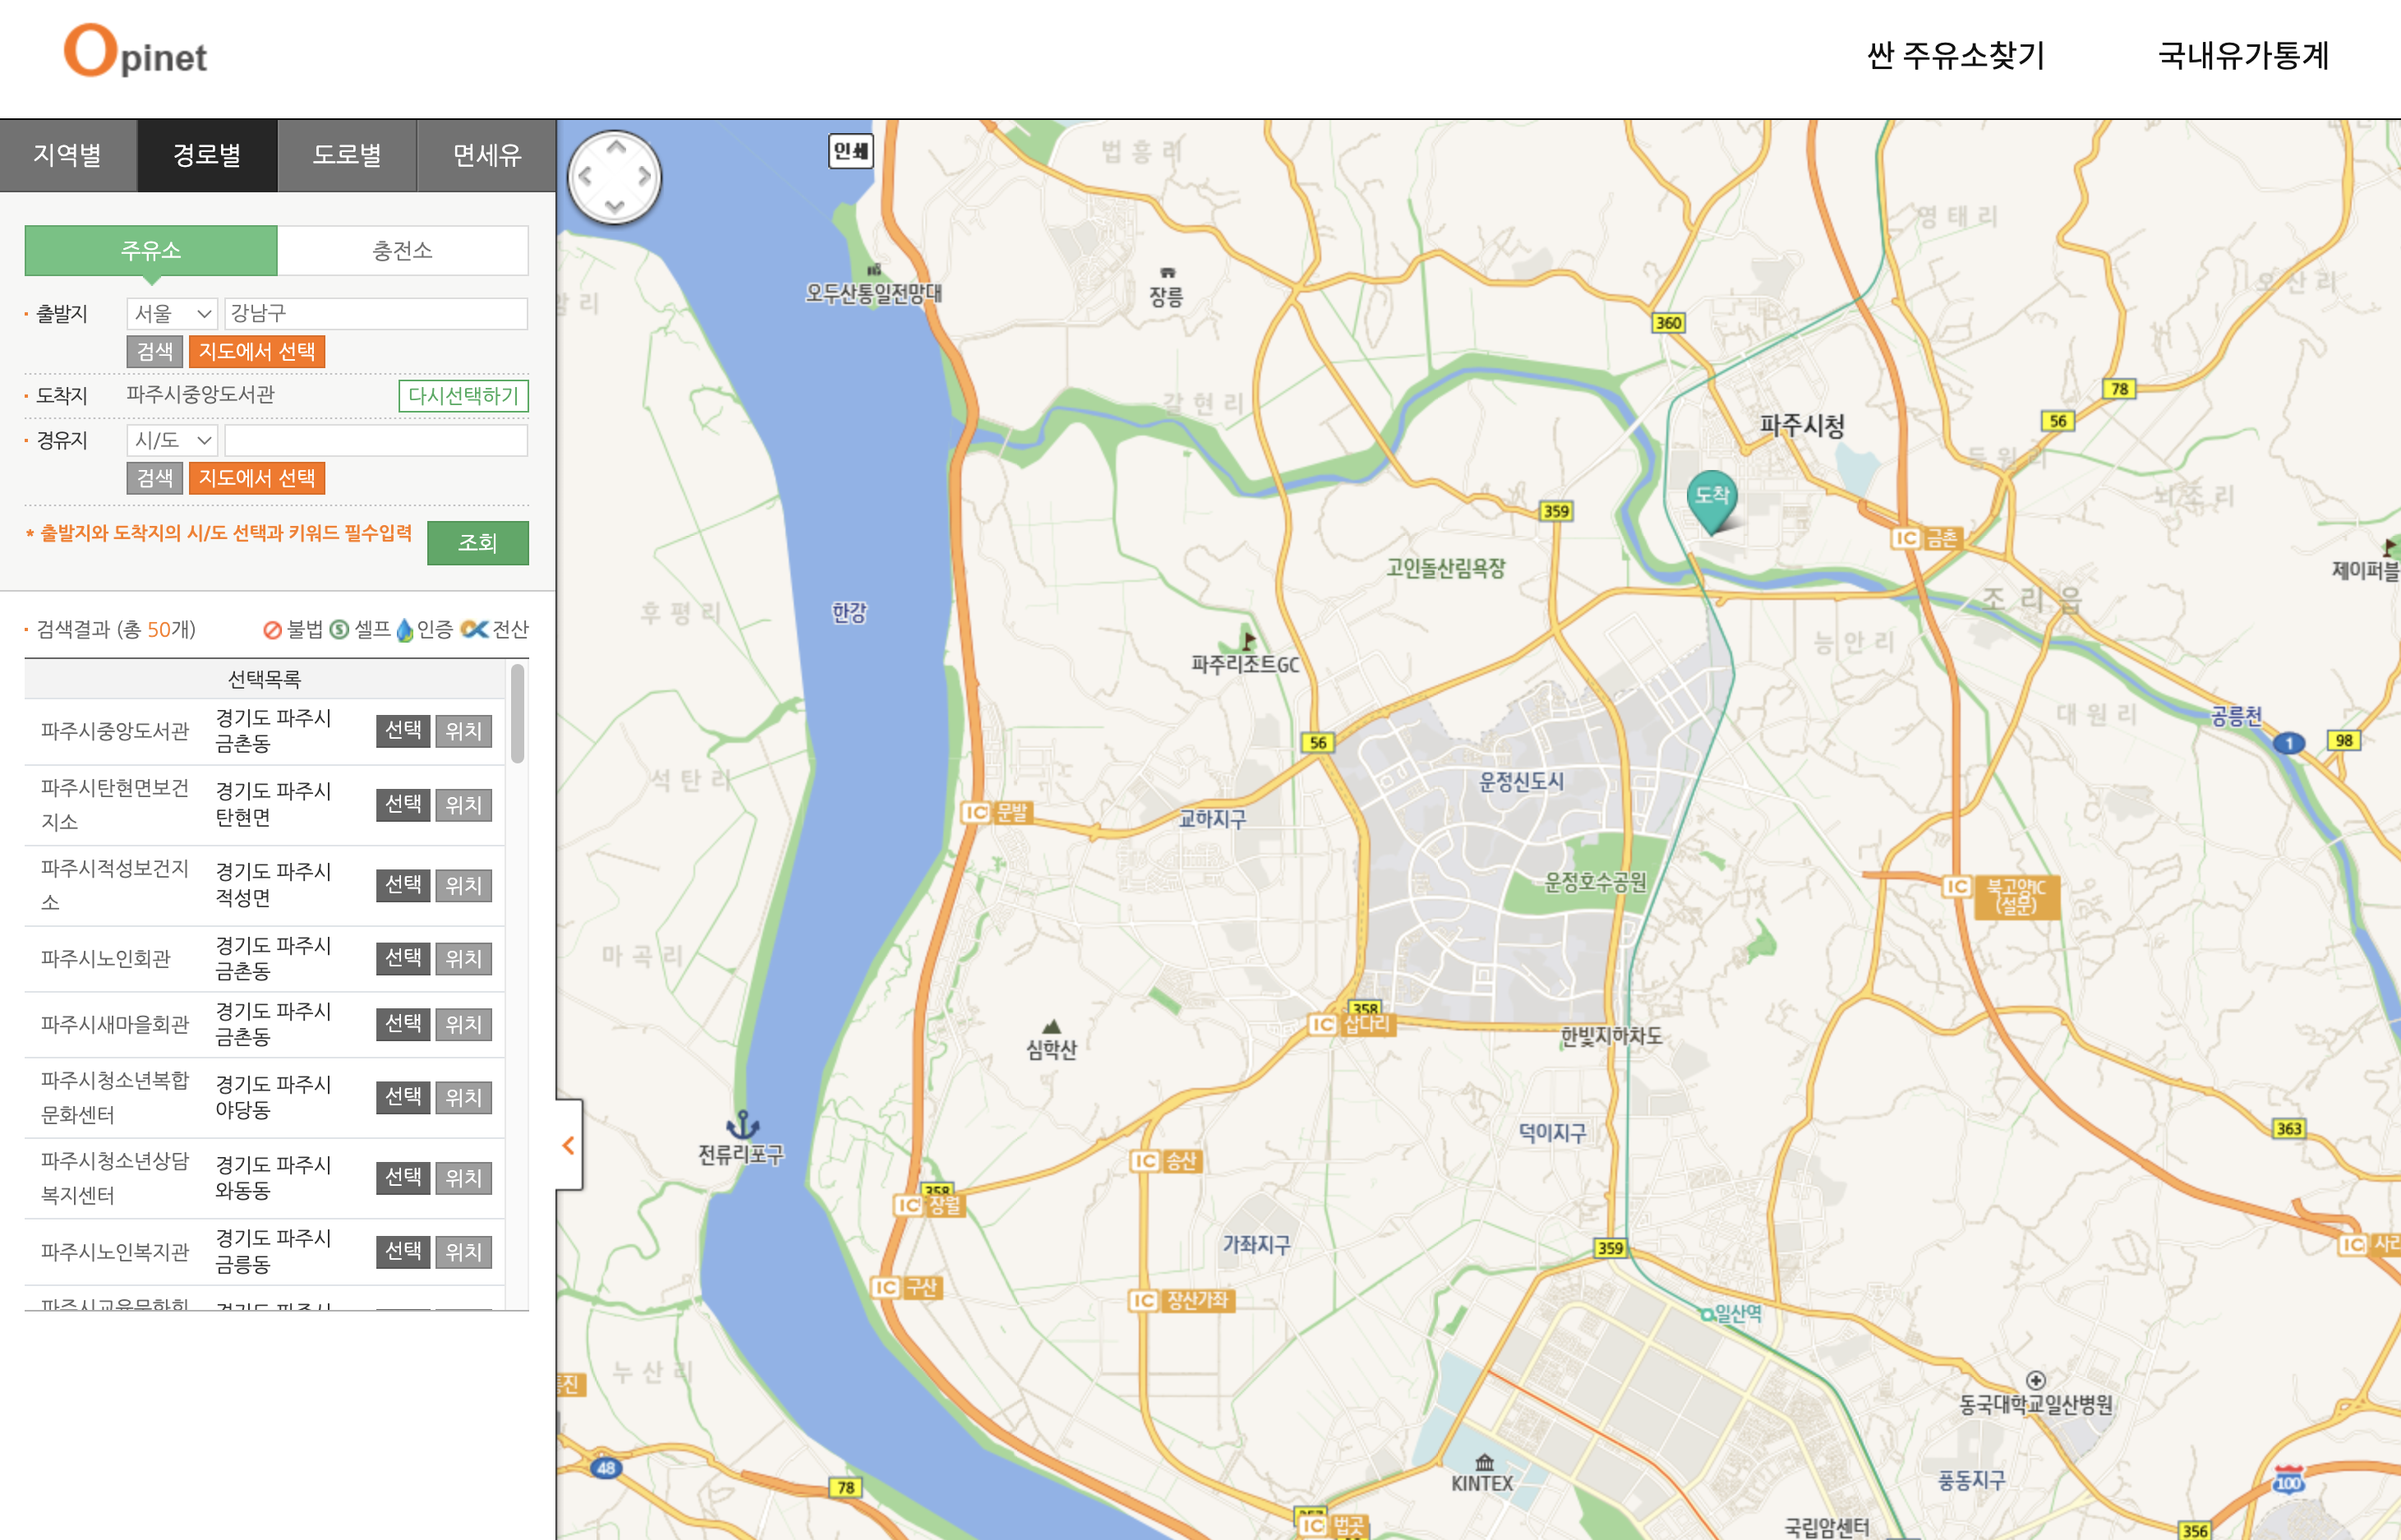Click the 전류리포구 anchor icon on the map

(742, 1125)
